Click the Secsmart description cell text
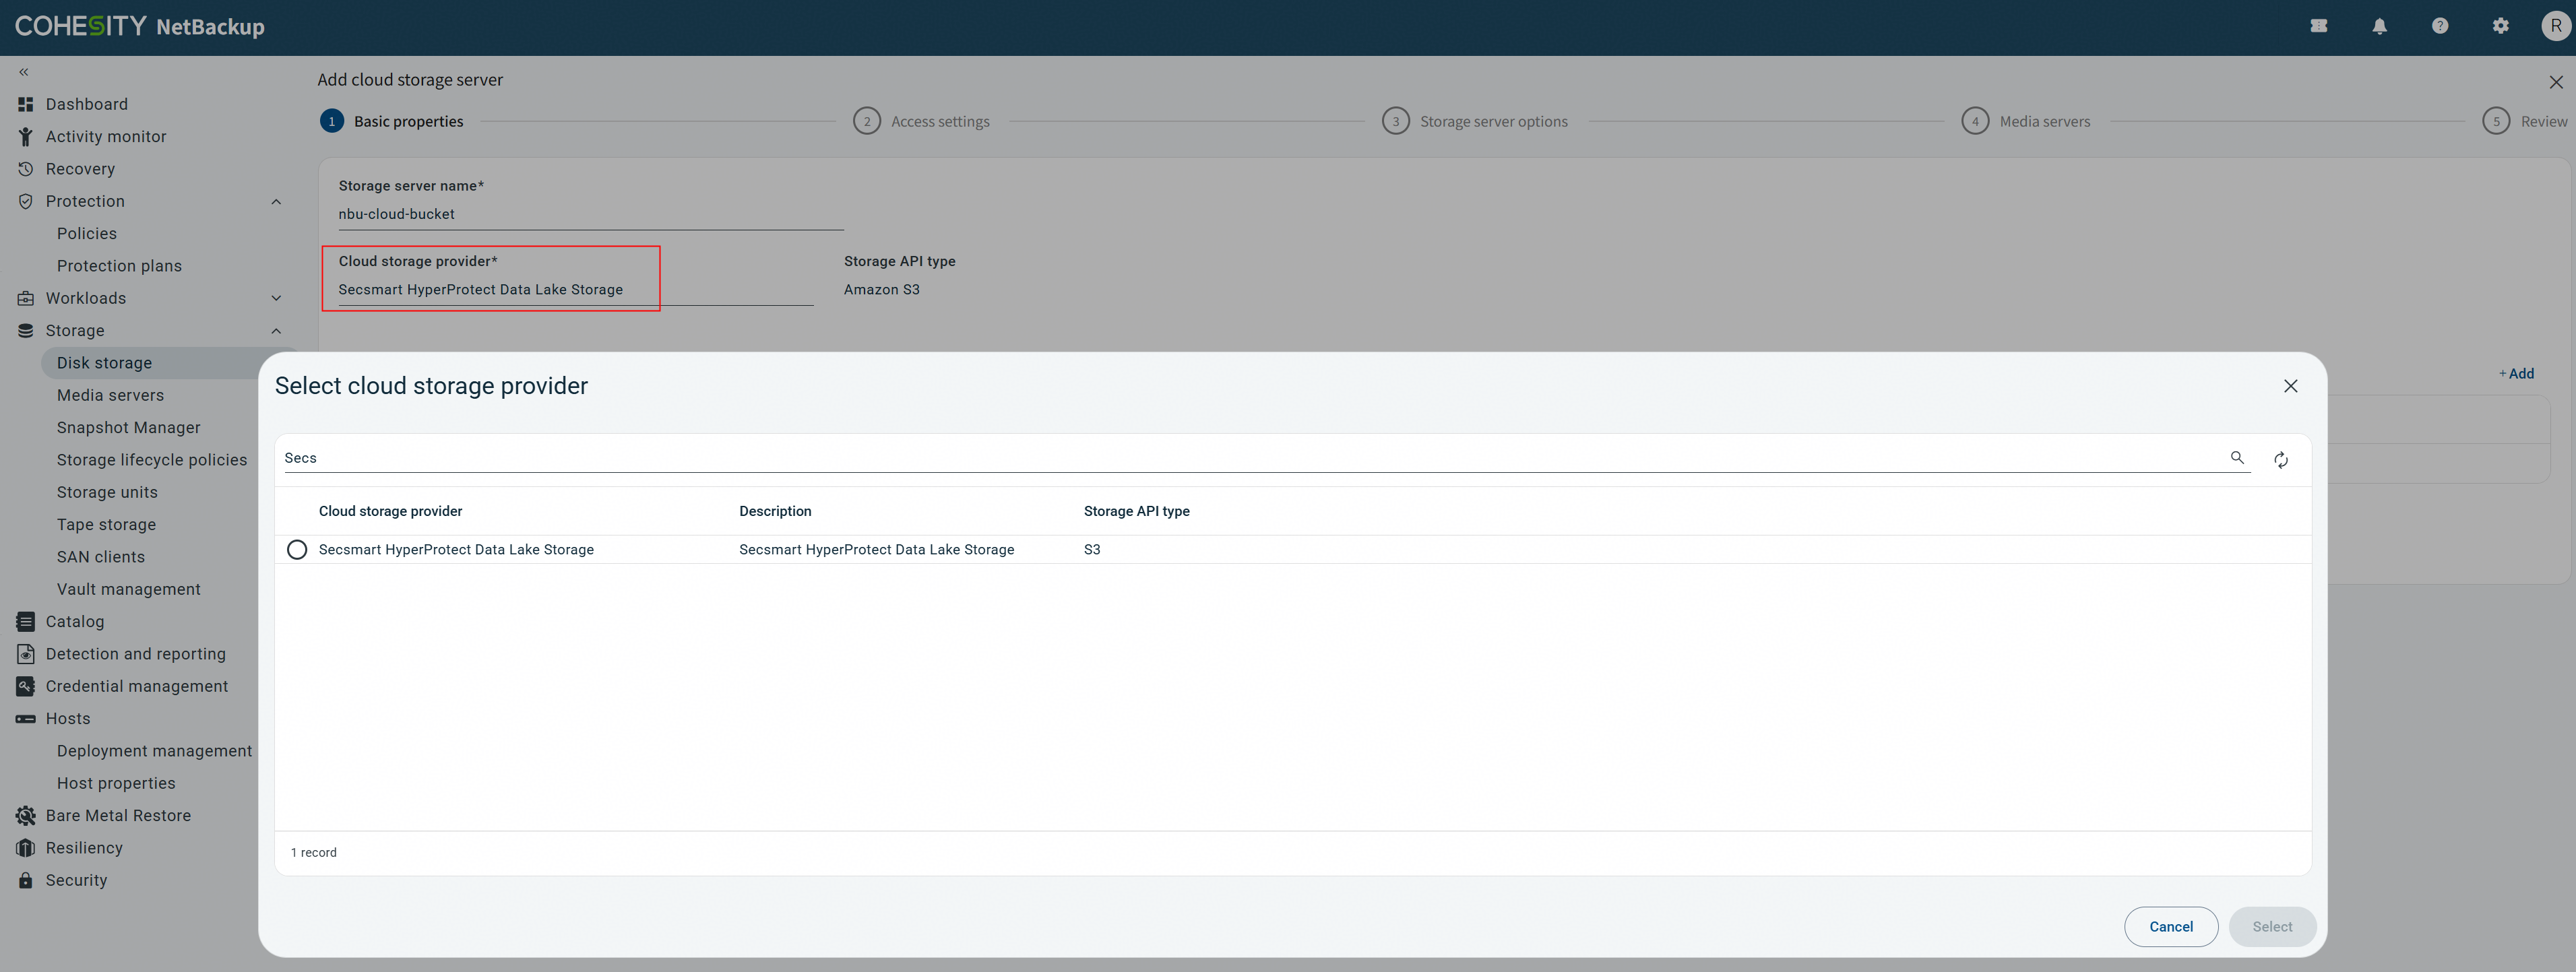2576x972 pixels. tap(876, 550)
